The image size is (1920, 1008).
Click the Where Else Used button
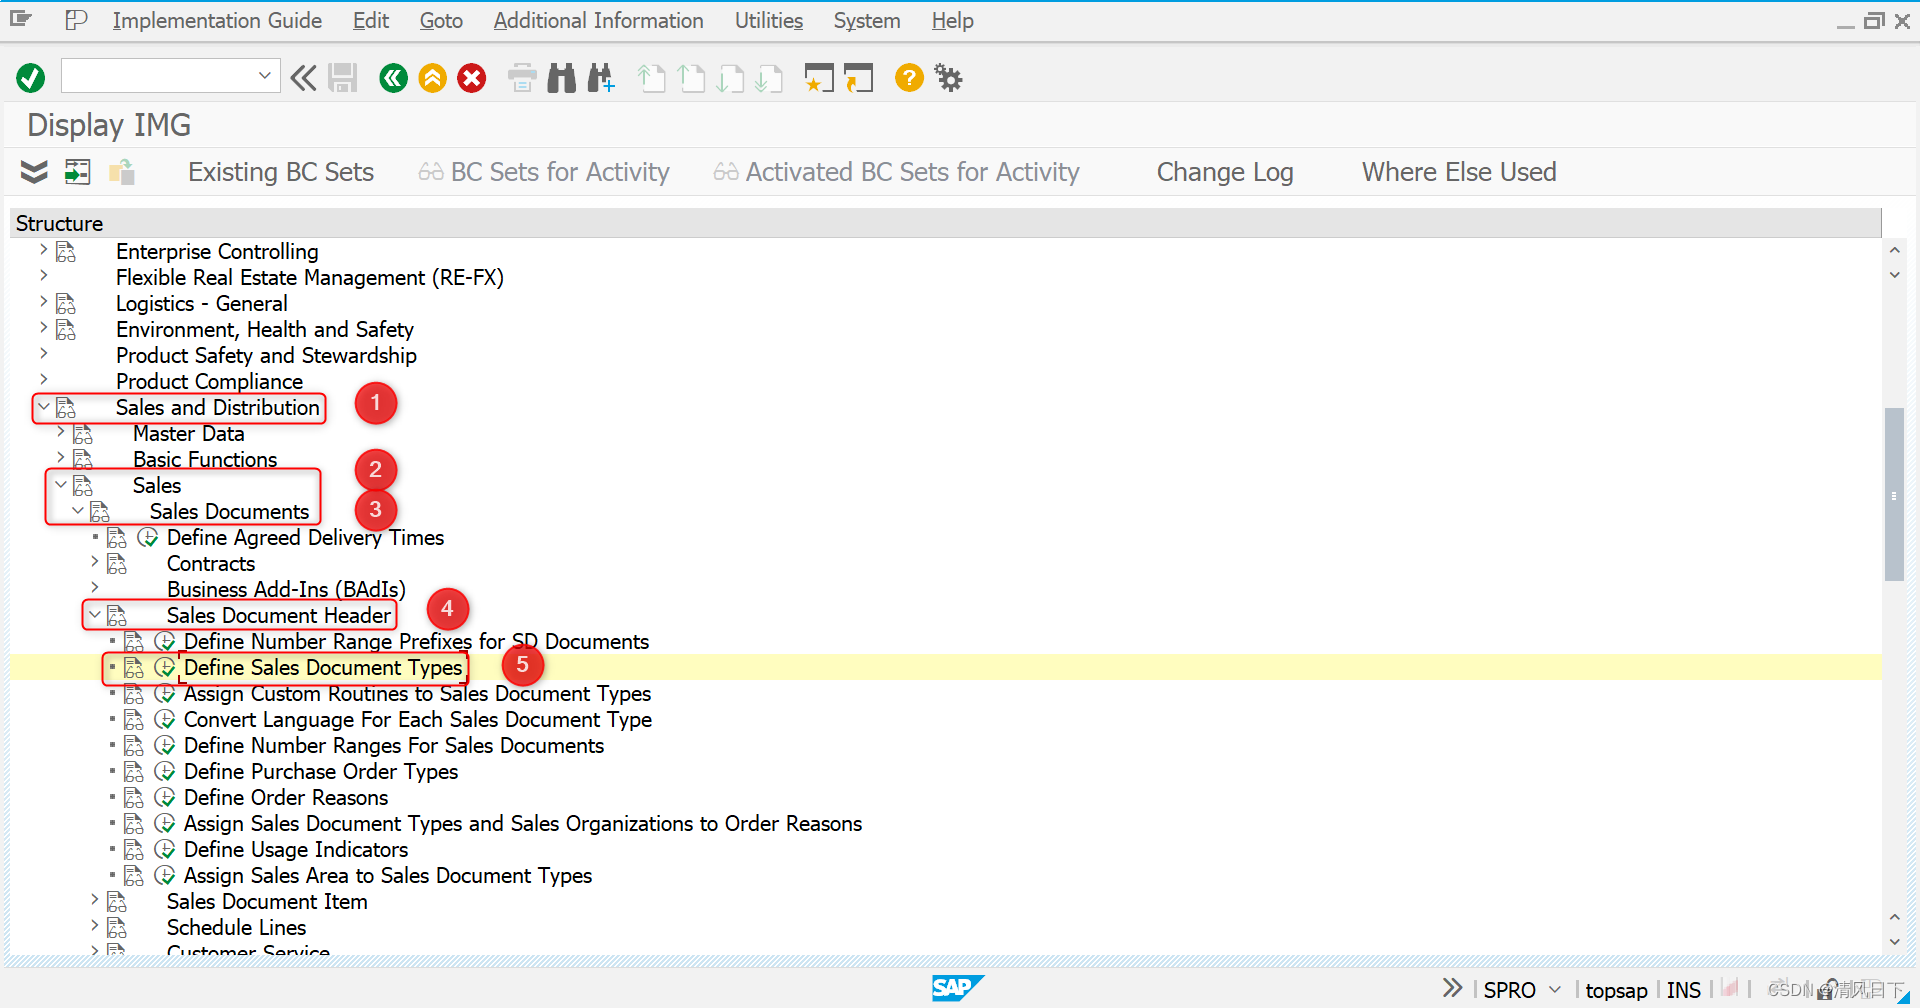point(1459,172)
